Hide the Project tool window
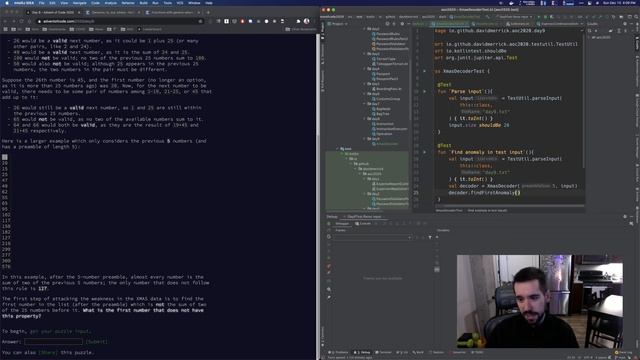This screenshot has height=360, width=640. coord(408,24)
